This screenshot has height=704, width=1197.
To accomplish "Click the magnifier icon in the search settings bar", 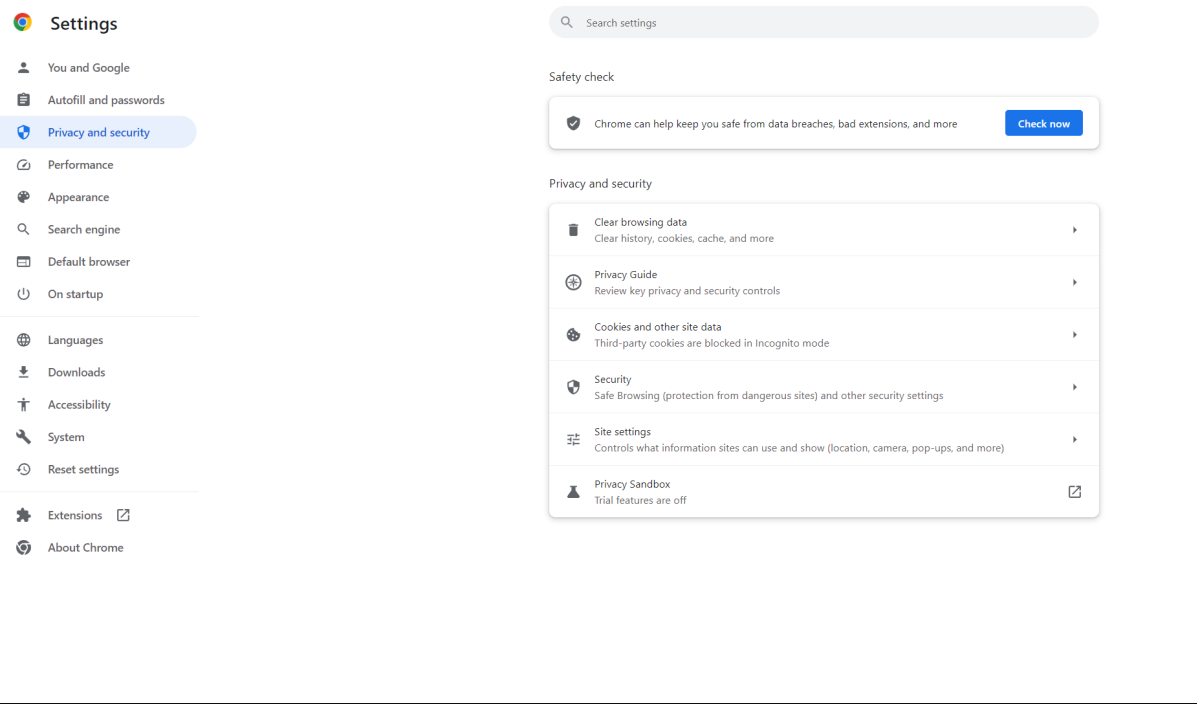I will pyautogui.click(x=566, y=22).
